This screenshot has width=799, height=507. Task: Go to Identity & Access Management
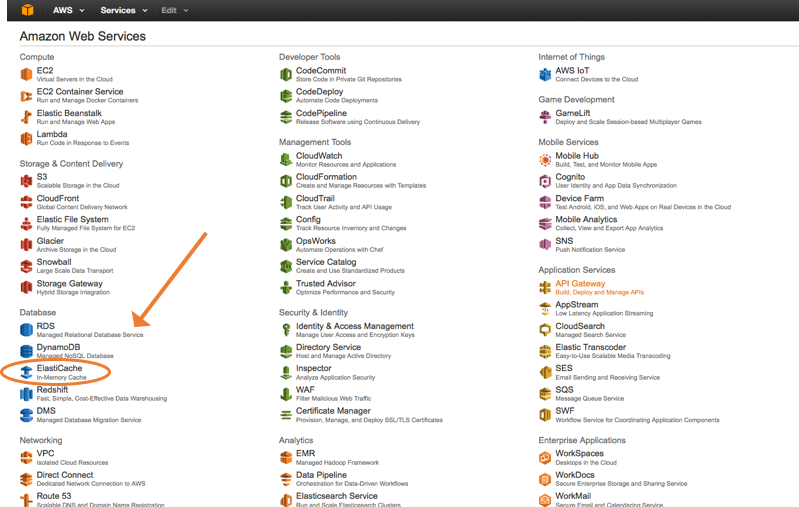point(355,326)
